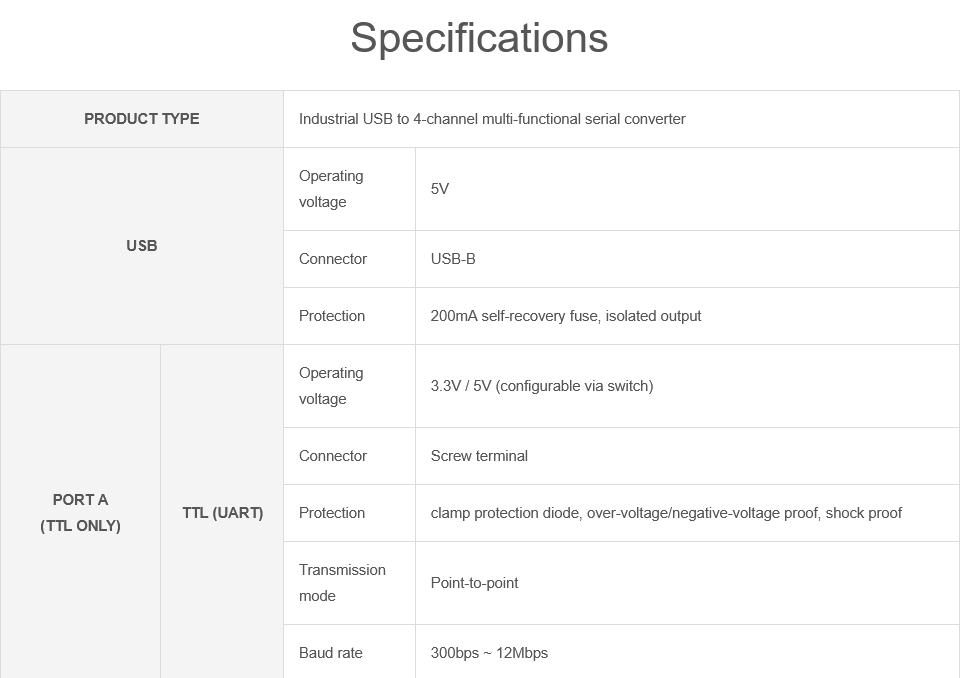Select the Point-to-point value
The width and height of the screenshot is (960, 678).
point(474,583)
